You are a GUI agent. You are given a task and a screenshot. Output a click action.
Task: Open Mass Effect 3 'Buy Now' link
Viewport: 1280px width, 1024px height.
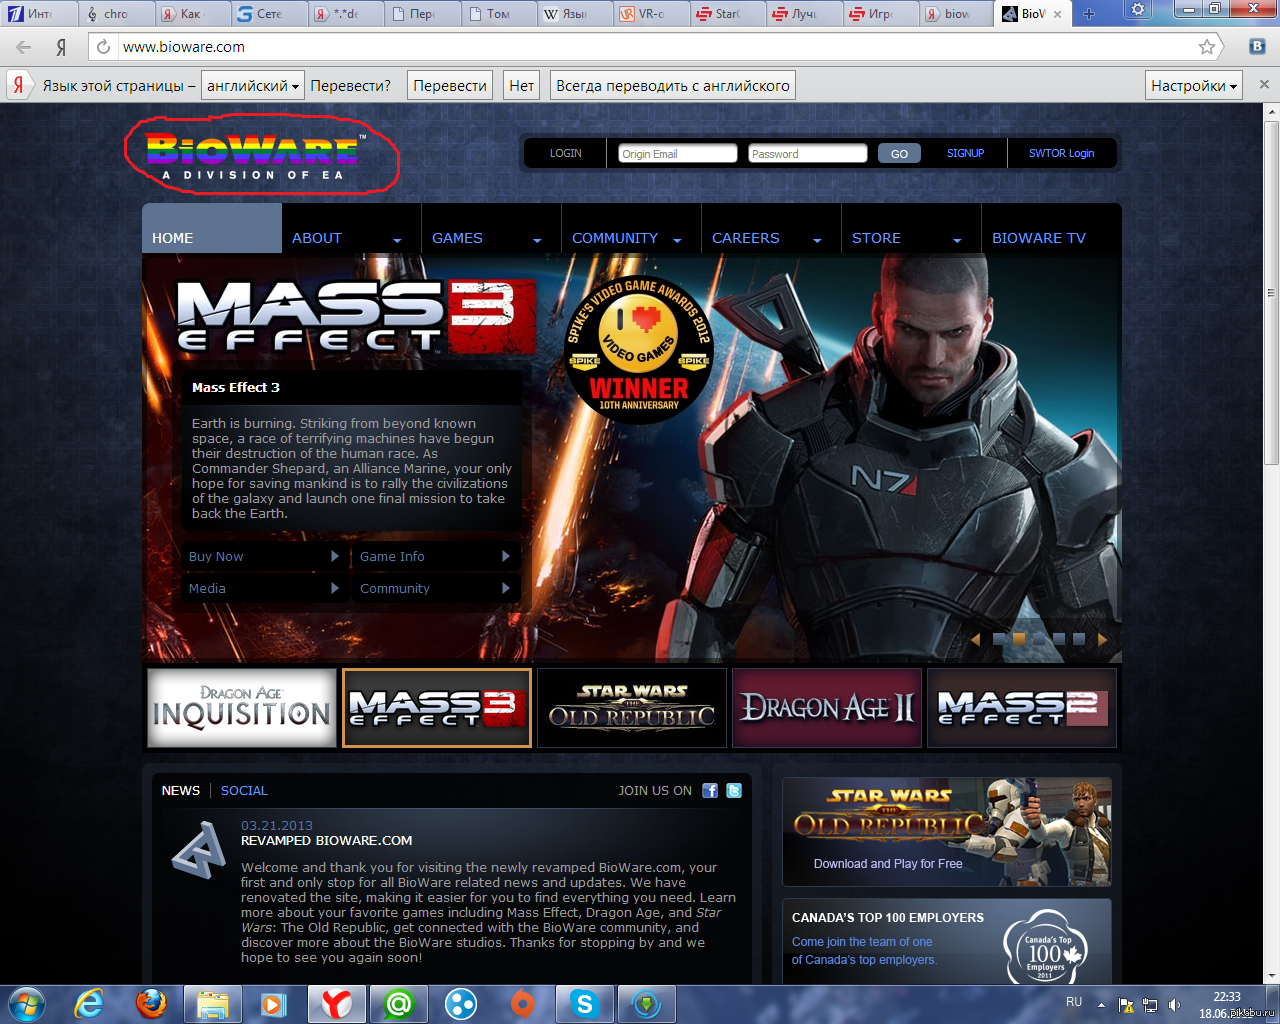click(x=264, y=556)
